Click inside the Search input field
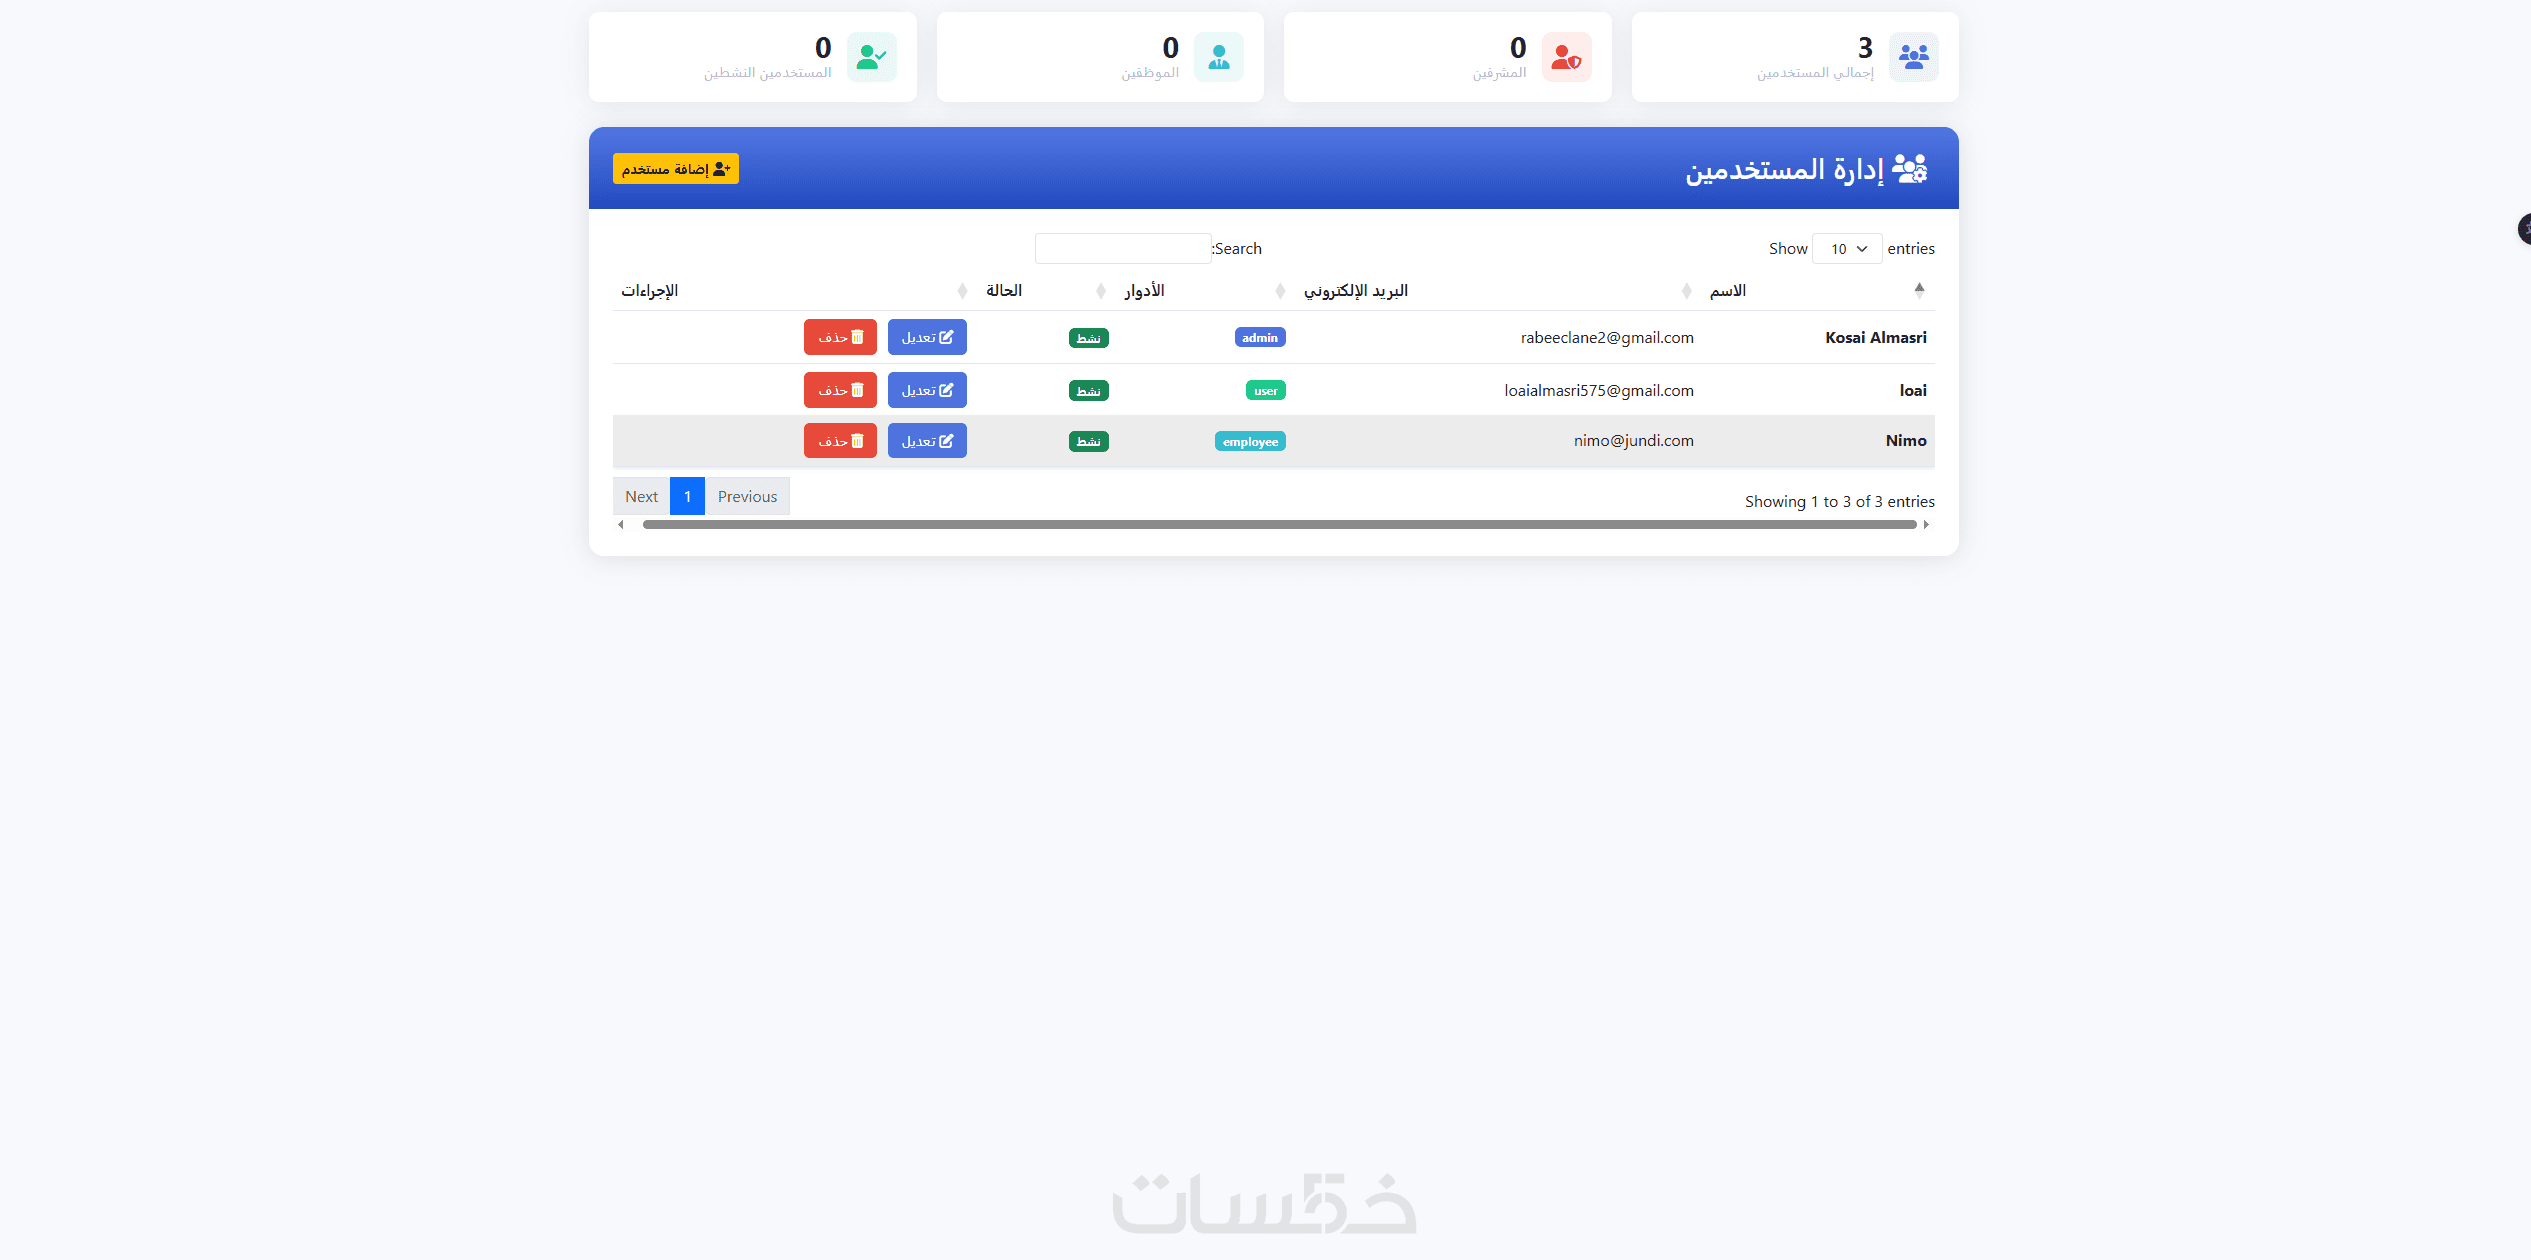This screenshot has width=2531, height=1260. (1122, 249)
